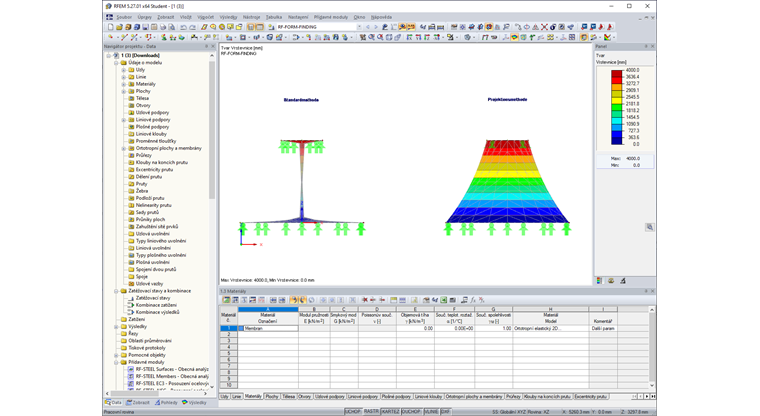Screen dimensions: 760x416
Task: Toggle DXF layer in status bar
Action: (445, 412)
